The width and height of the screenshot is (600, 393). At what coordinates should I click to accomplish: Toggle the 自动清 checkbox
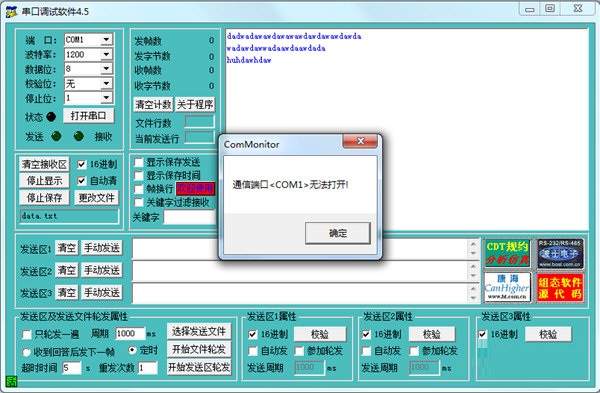(82, 181)
